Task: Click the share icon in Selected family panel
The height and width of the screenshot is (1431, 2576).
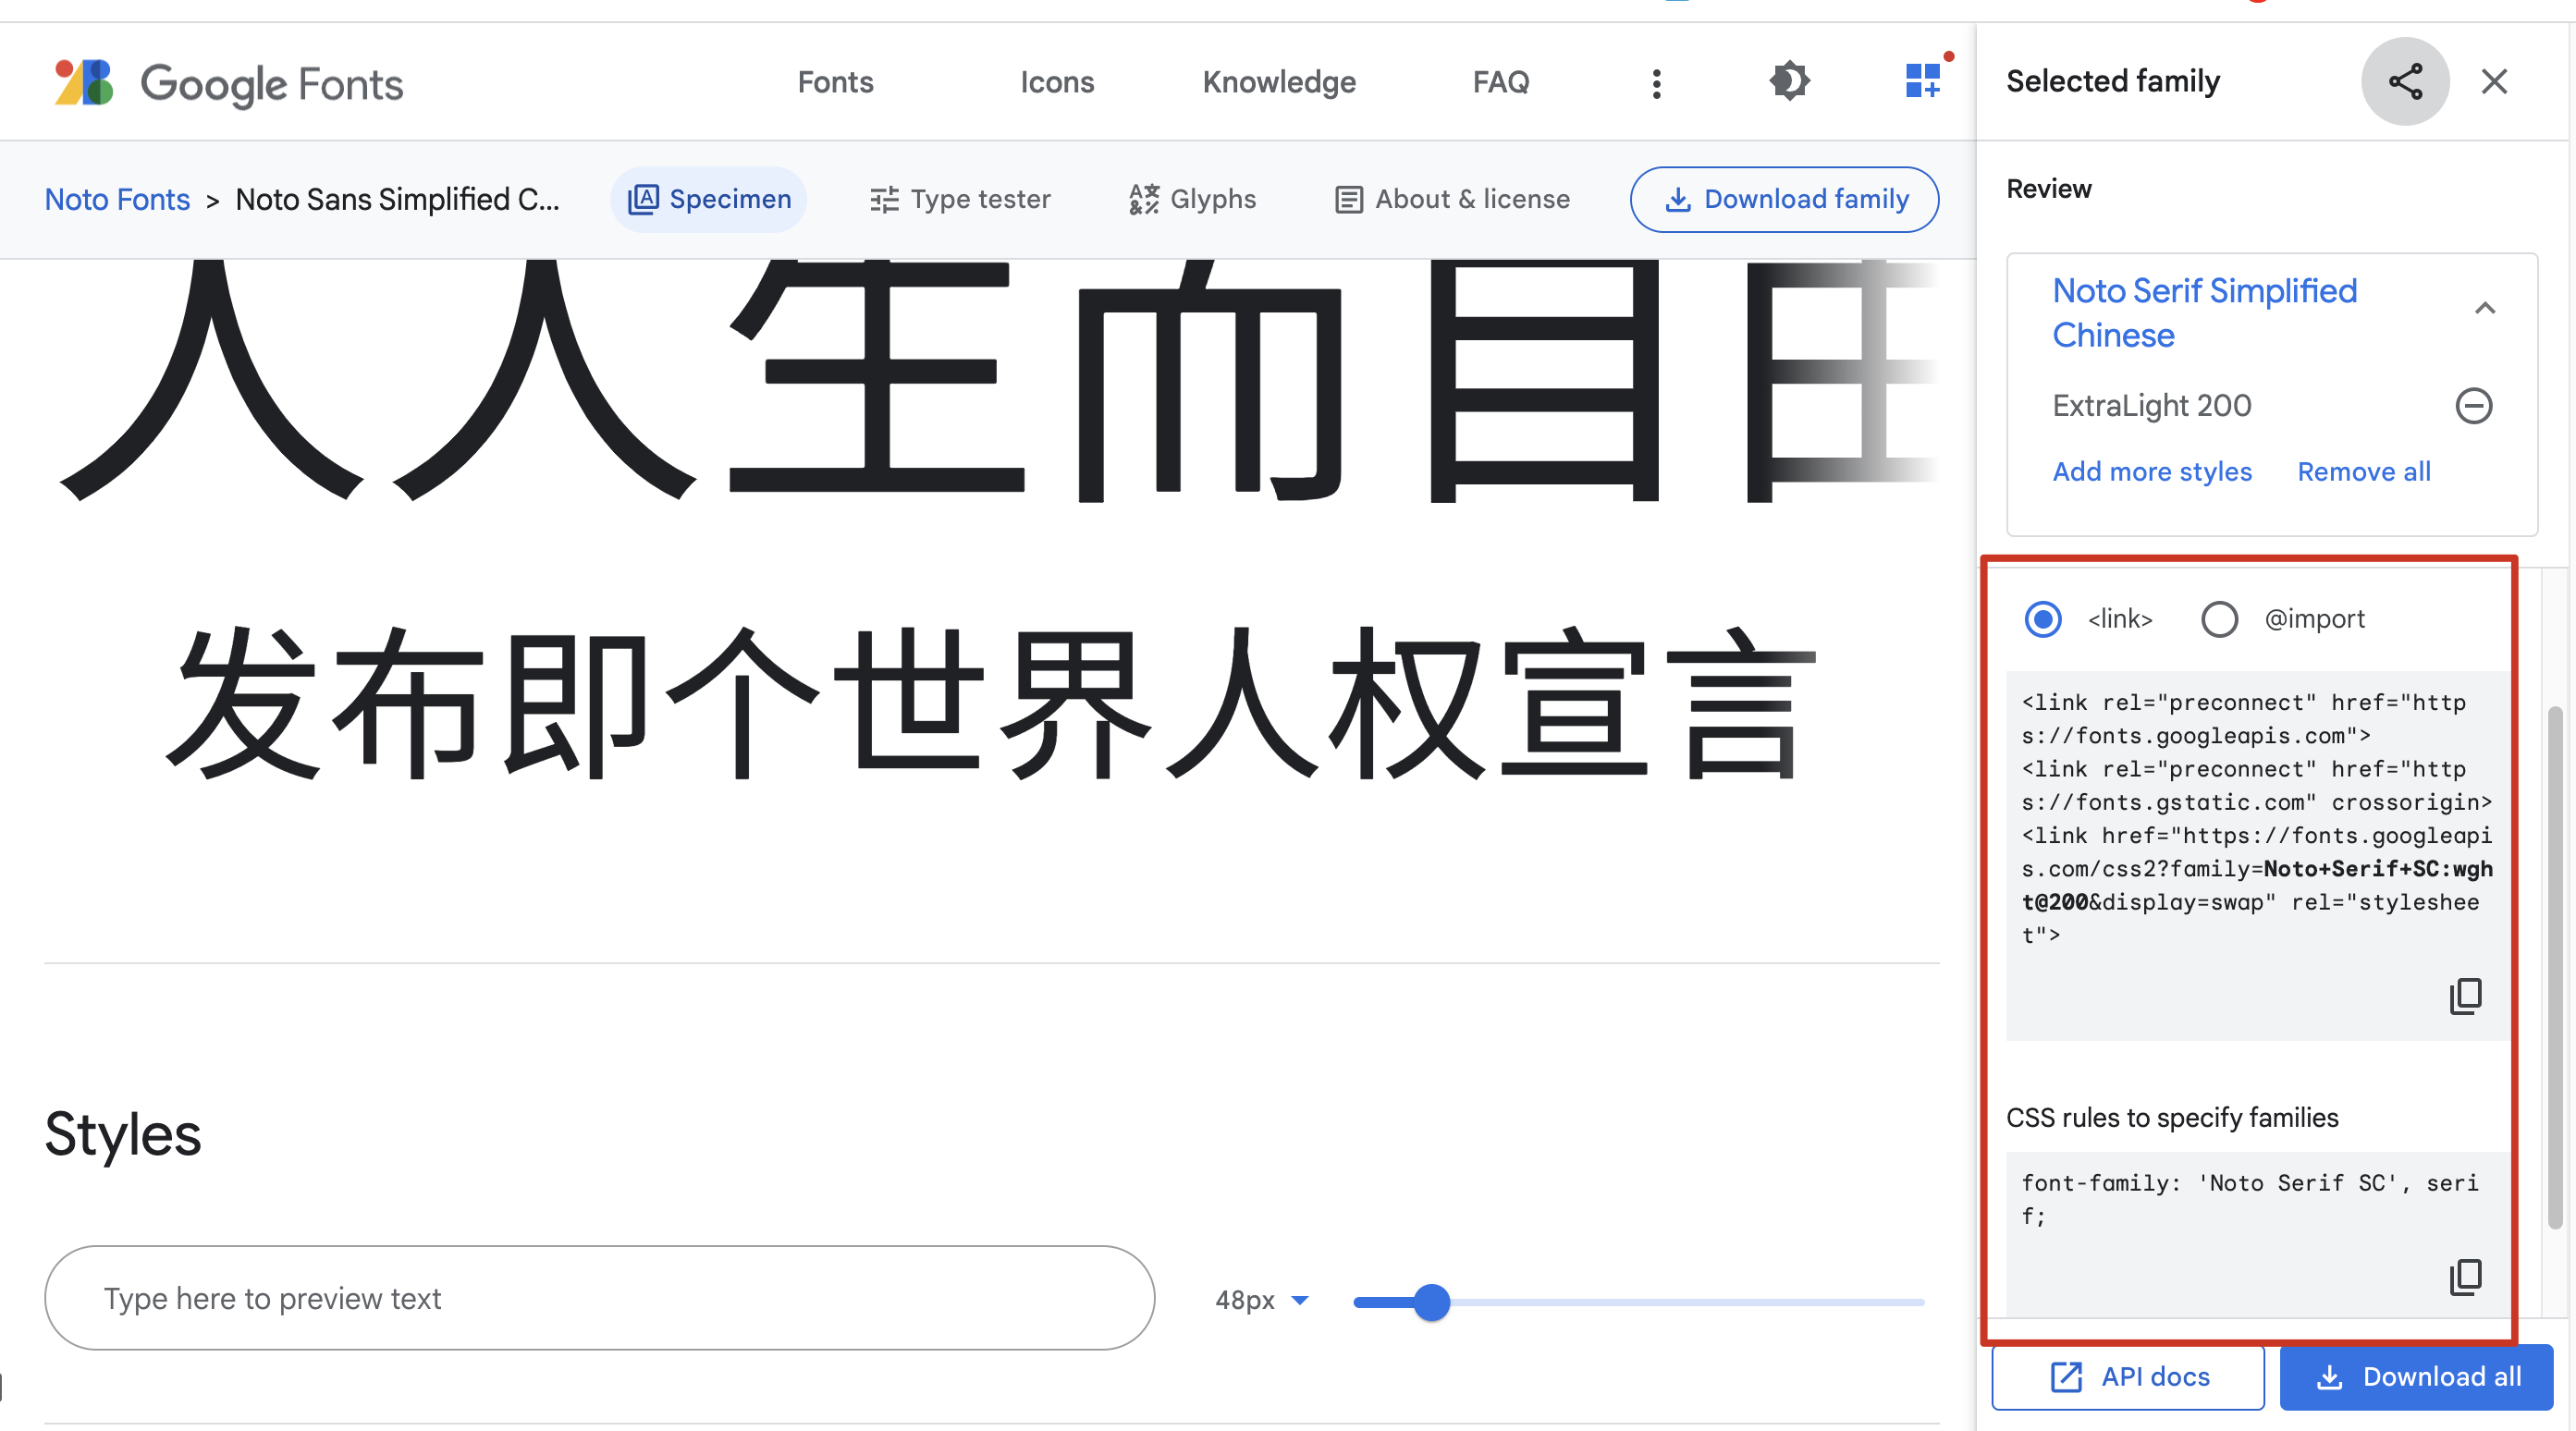Action: (x=2405, y=81)
